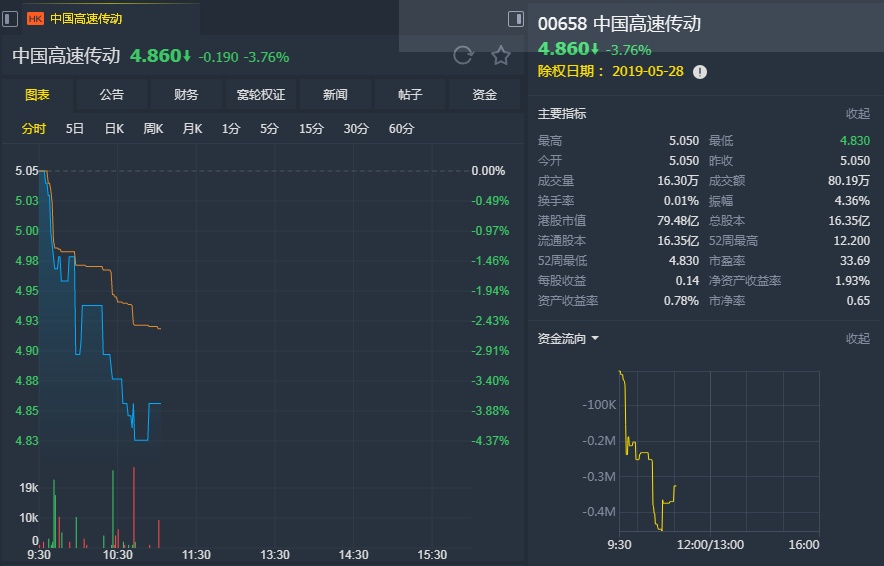This screenshot has height=566, width=884.
Task: Click the 每股收益 value 0.14
Action: pos(687,280)
